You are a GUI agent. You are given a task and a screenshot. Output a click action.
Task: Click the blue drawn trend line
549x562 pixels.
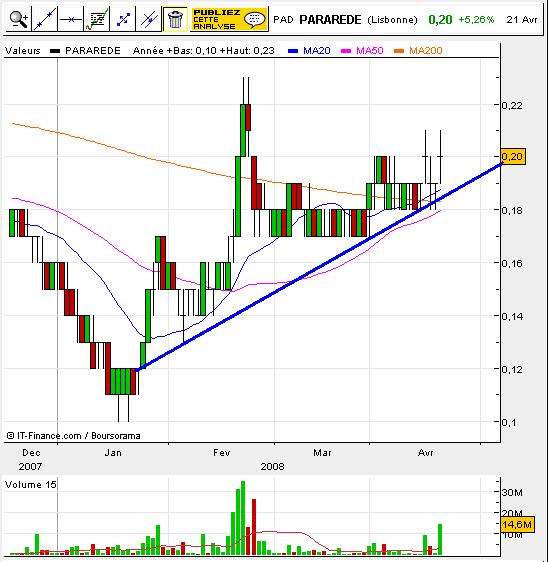(319, 267)
